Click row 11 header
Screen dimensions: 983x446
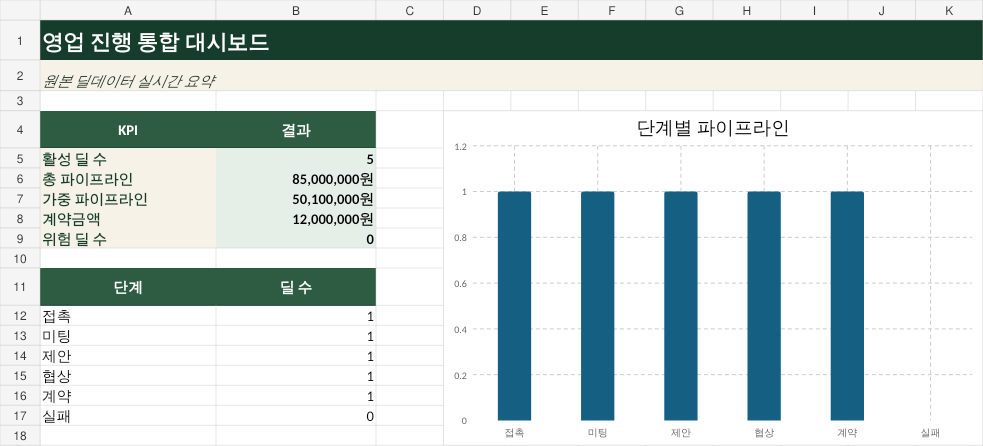pos(20,287)
